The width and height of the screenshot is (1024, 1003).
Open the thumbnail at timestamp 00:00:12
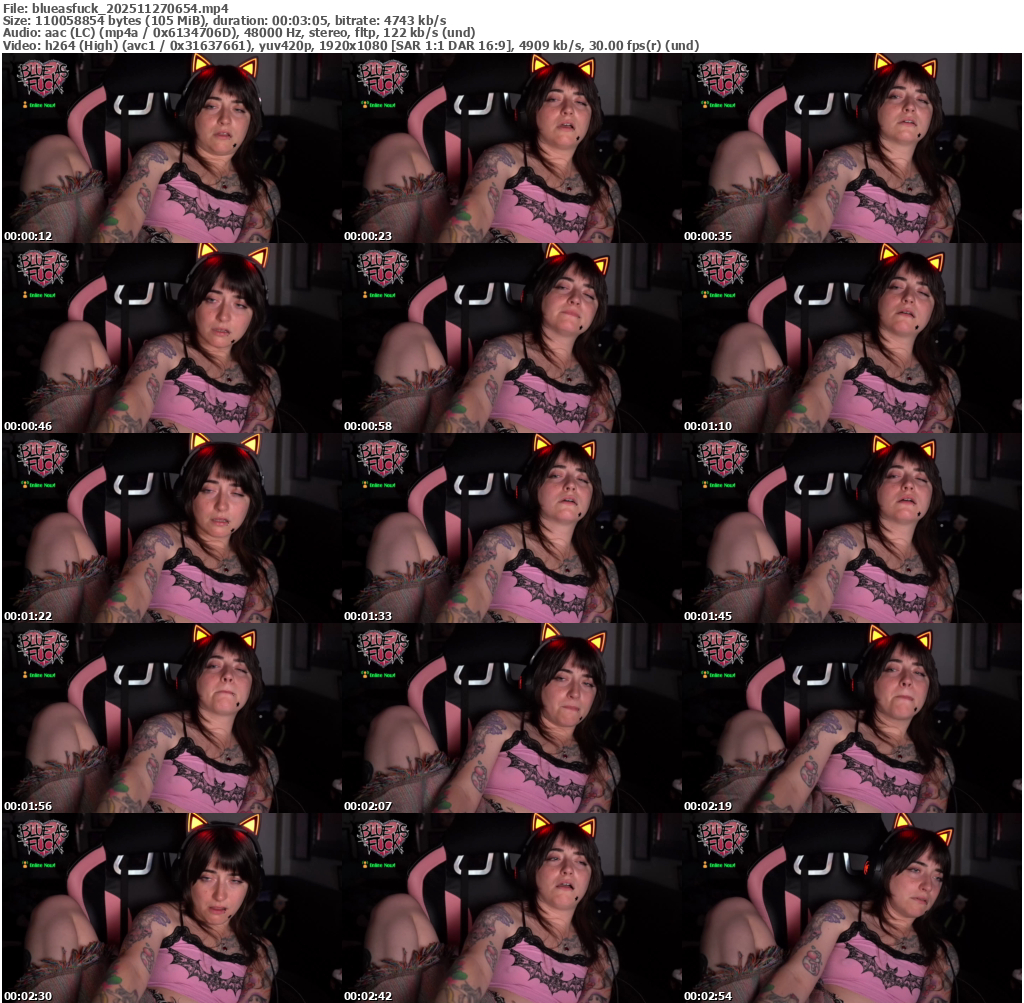pyautogui.click(x=171, y=148)
